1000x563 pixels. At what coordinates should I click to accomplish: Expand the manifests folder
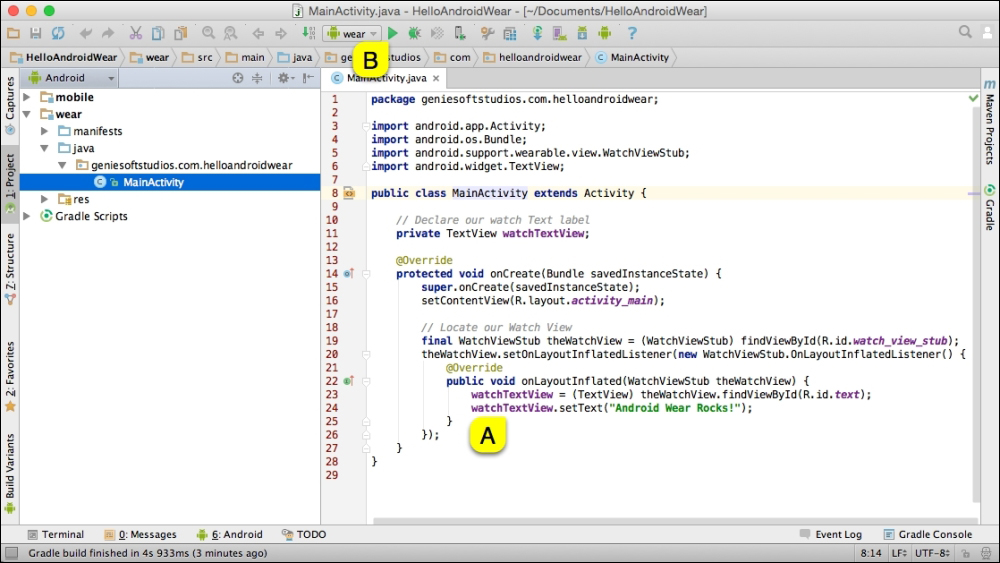coord(45,131)
